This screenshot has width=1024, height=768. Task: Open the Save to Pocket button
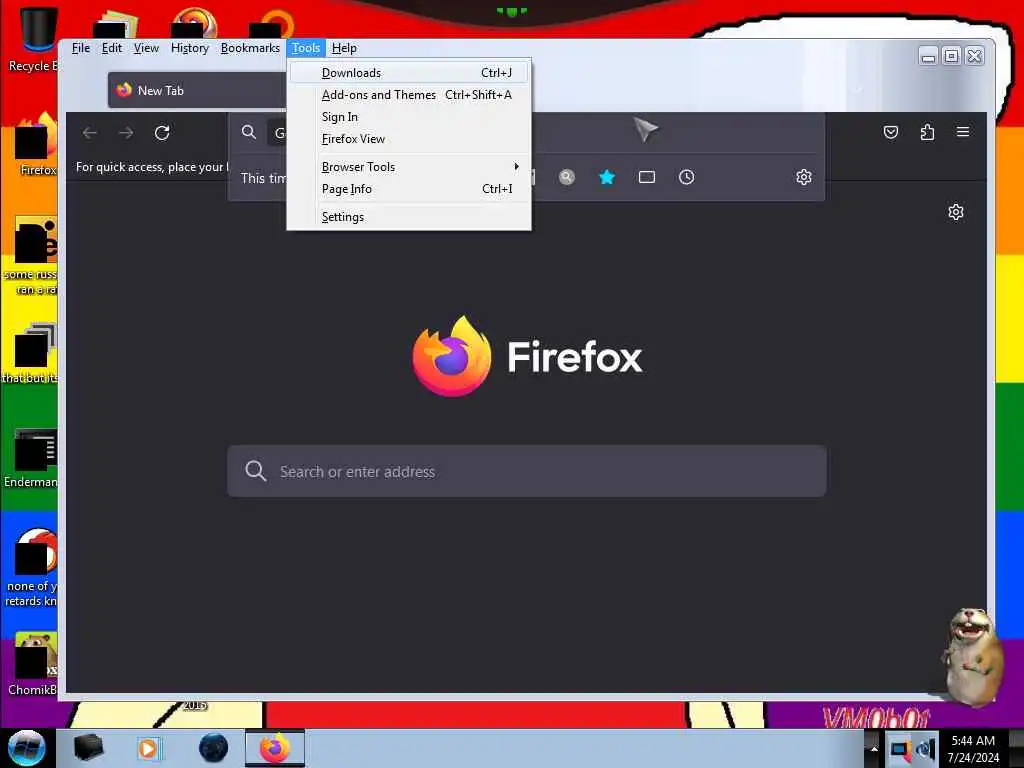coord(891,133)
